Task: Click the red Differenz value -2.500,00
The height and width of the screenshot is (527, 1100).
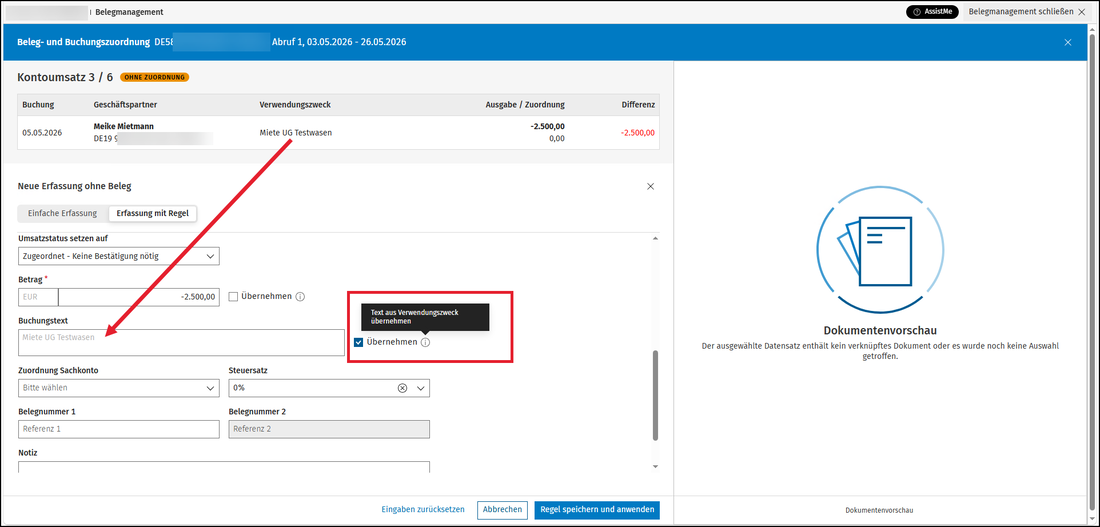Action: 638,132
